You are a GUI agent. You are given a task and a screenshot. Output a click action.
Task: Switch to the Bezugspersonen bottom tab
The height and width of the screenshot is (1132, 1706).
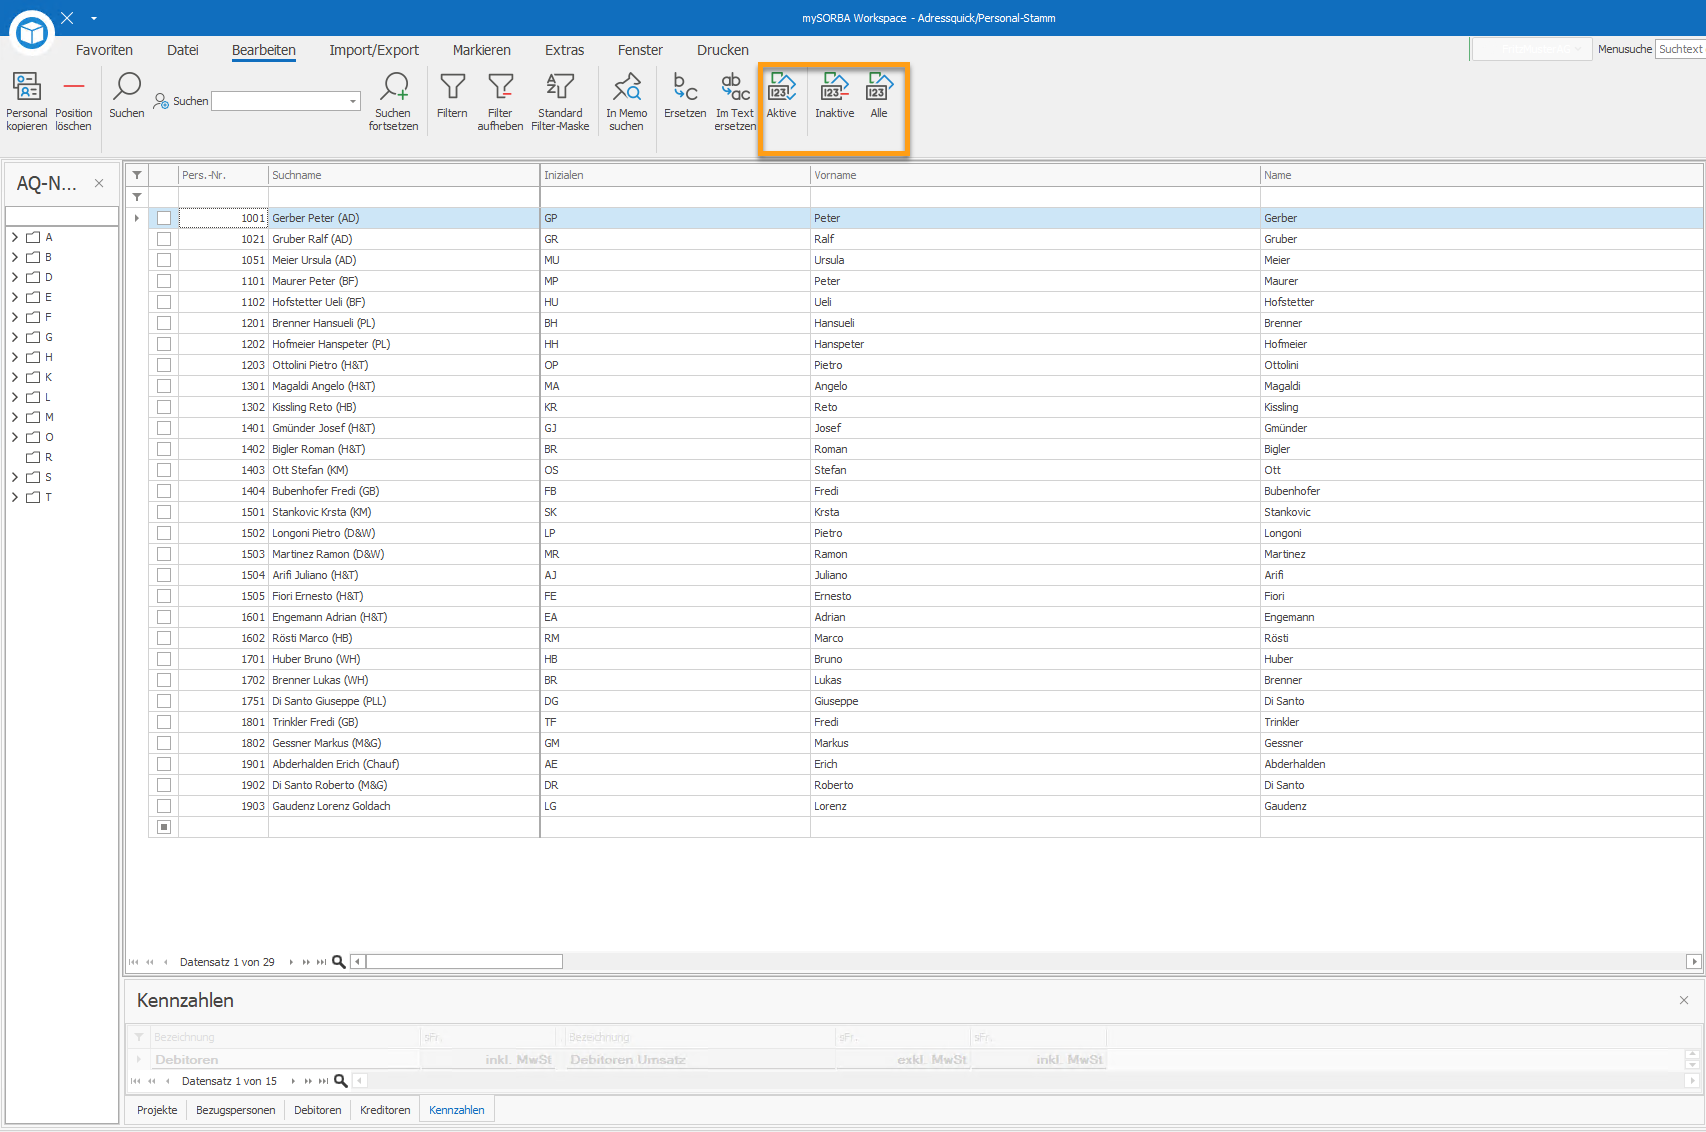tap(236, 1110)
